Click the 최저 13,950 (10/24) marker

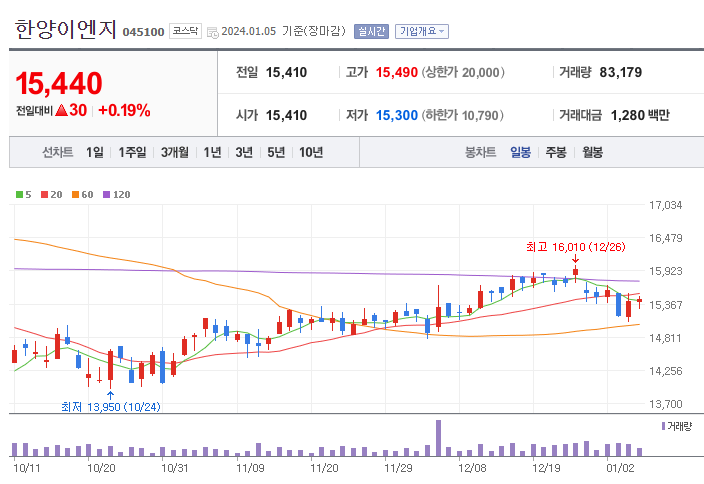pyautogui.click(x=110, y=407)
